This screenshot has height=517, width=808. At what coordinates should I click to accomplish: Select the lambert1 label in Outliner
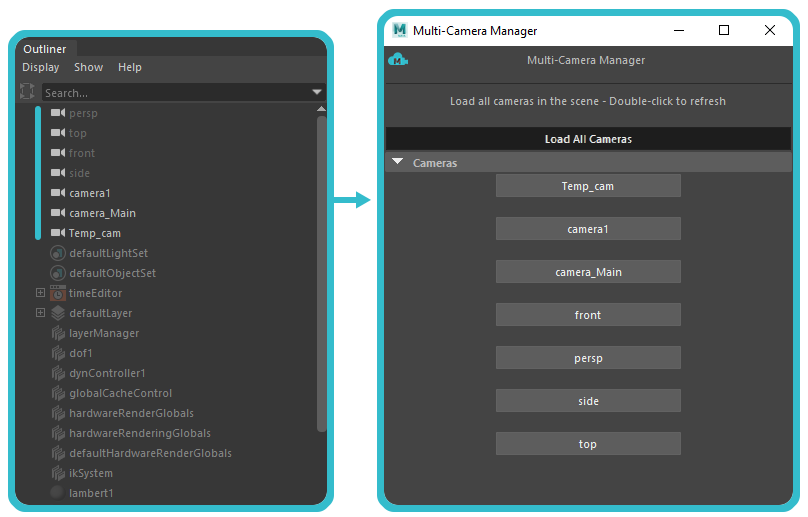coord(91,493)
